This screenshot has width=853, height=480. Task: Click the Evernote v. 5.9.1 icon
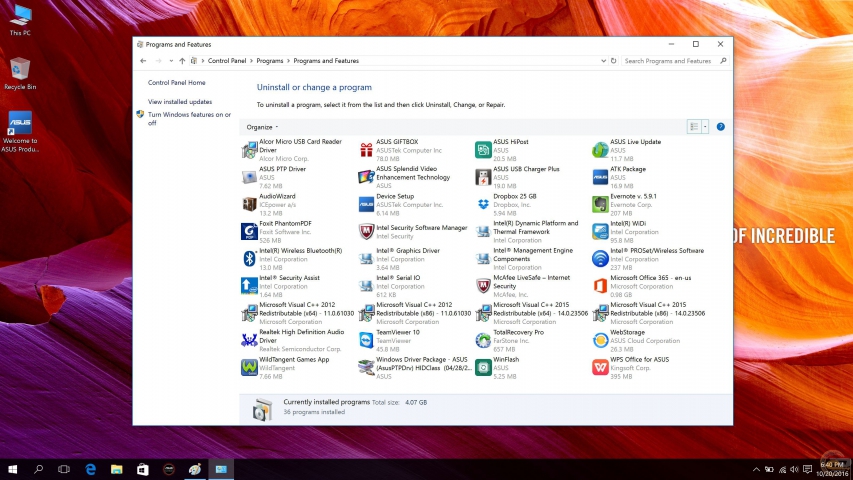(x=600, y=204)
